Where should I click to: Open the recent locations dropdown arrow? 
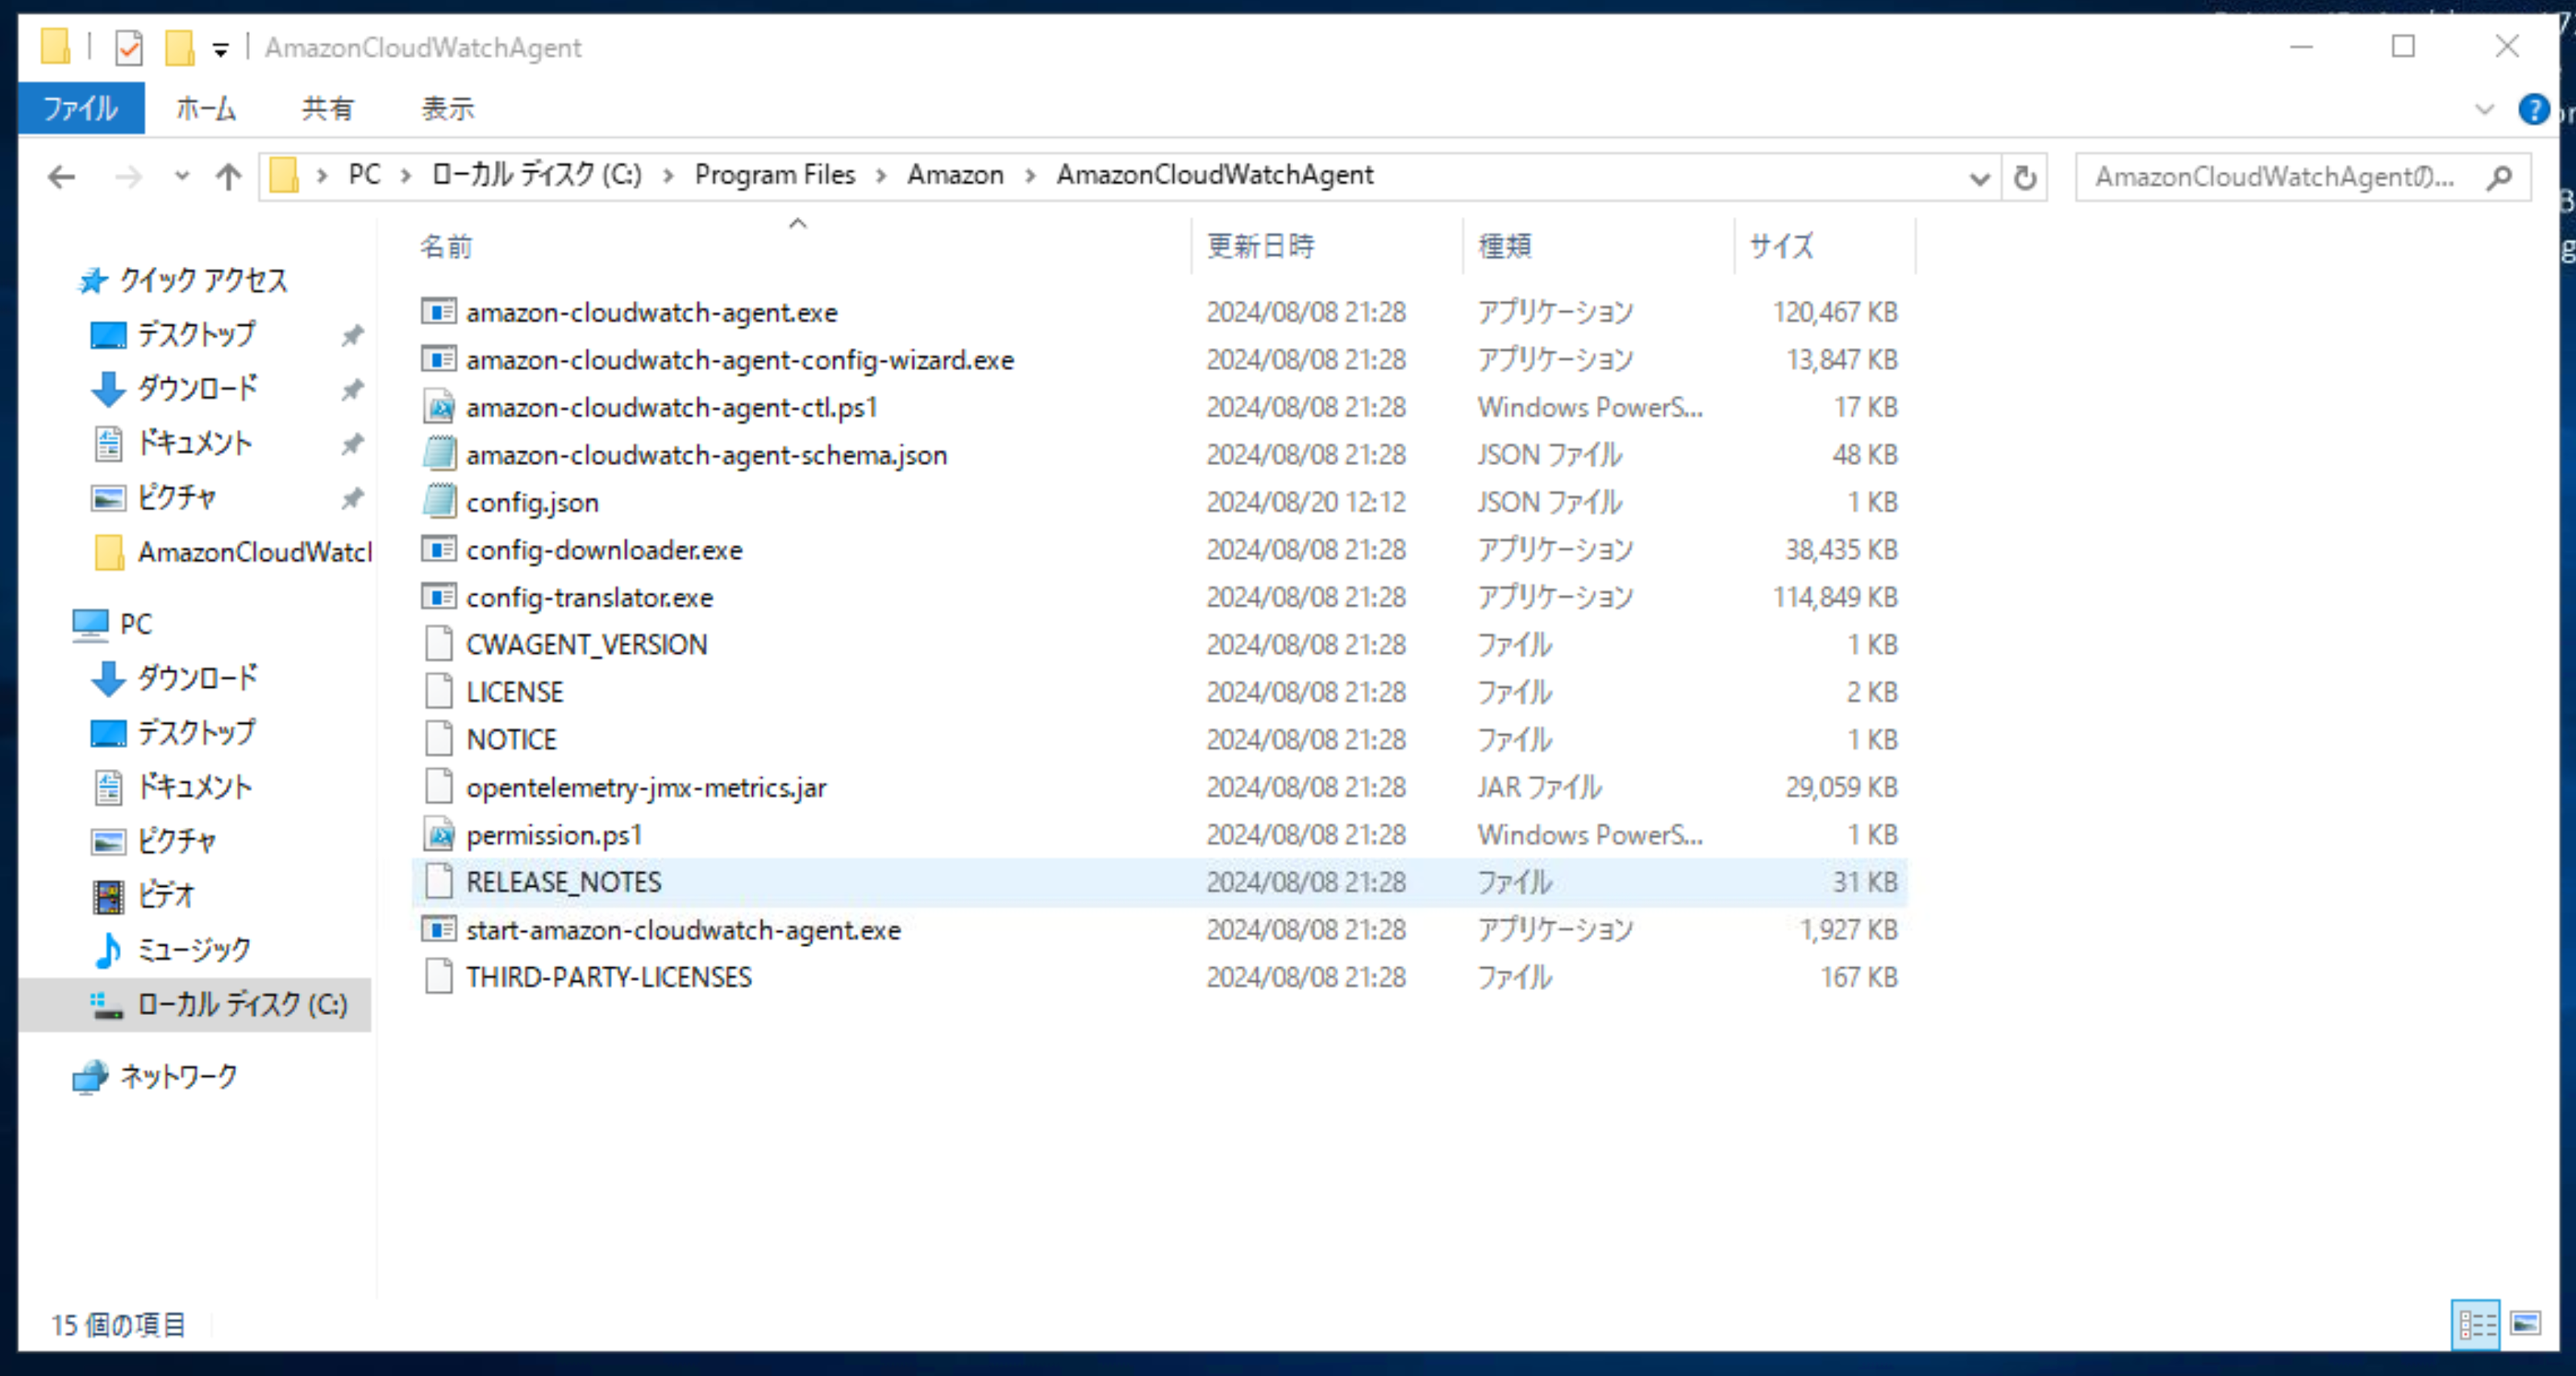pyautogui.click(x=181, y=177)
